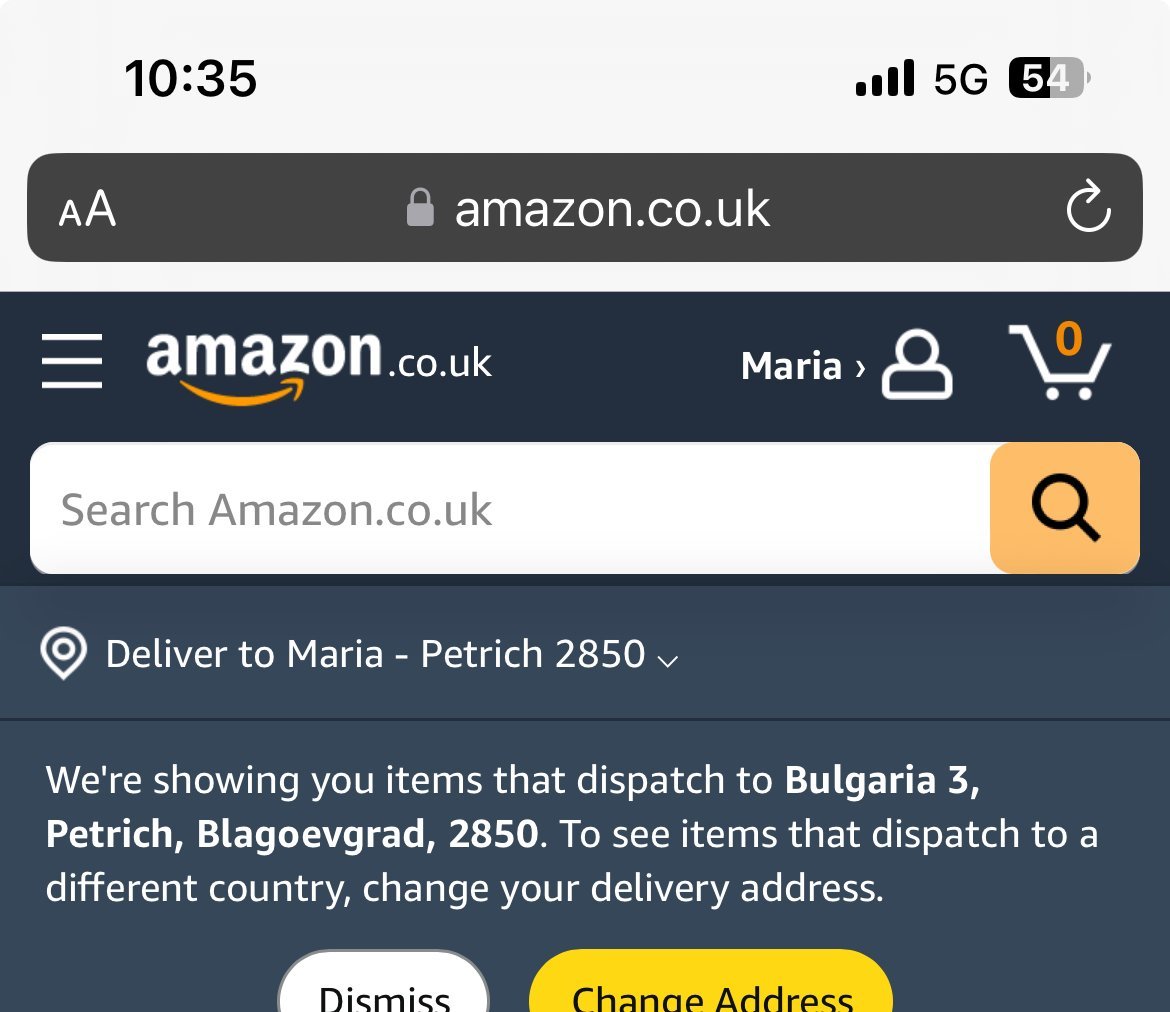Select Deliver to Maria - Petrich 2850
This screenshot has width=1170, height=1012.
click(375, 654)
